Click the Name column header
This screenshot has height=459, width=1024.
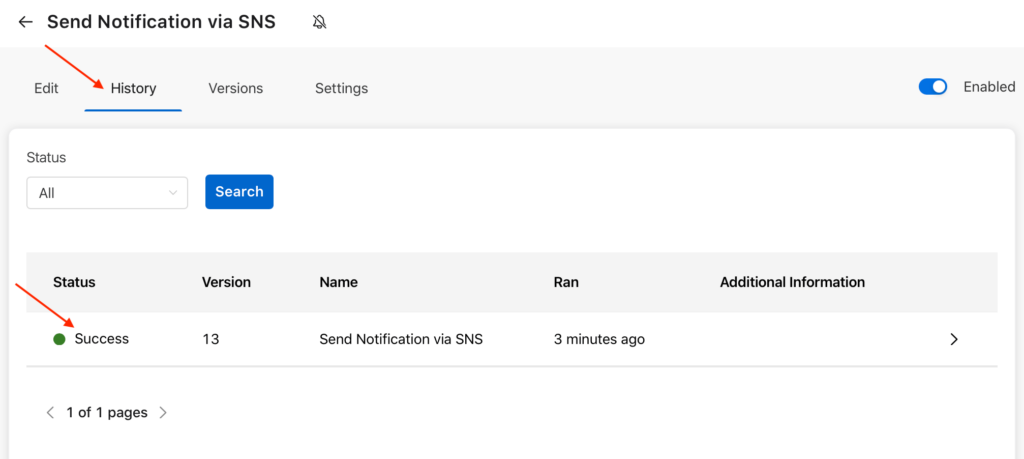[x=338, y=282]
